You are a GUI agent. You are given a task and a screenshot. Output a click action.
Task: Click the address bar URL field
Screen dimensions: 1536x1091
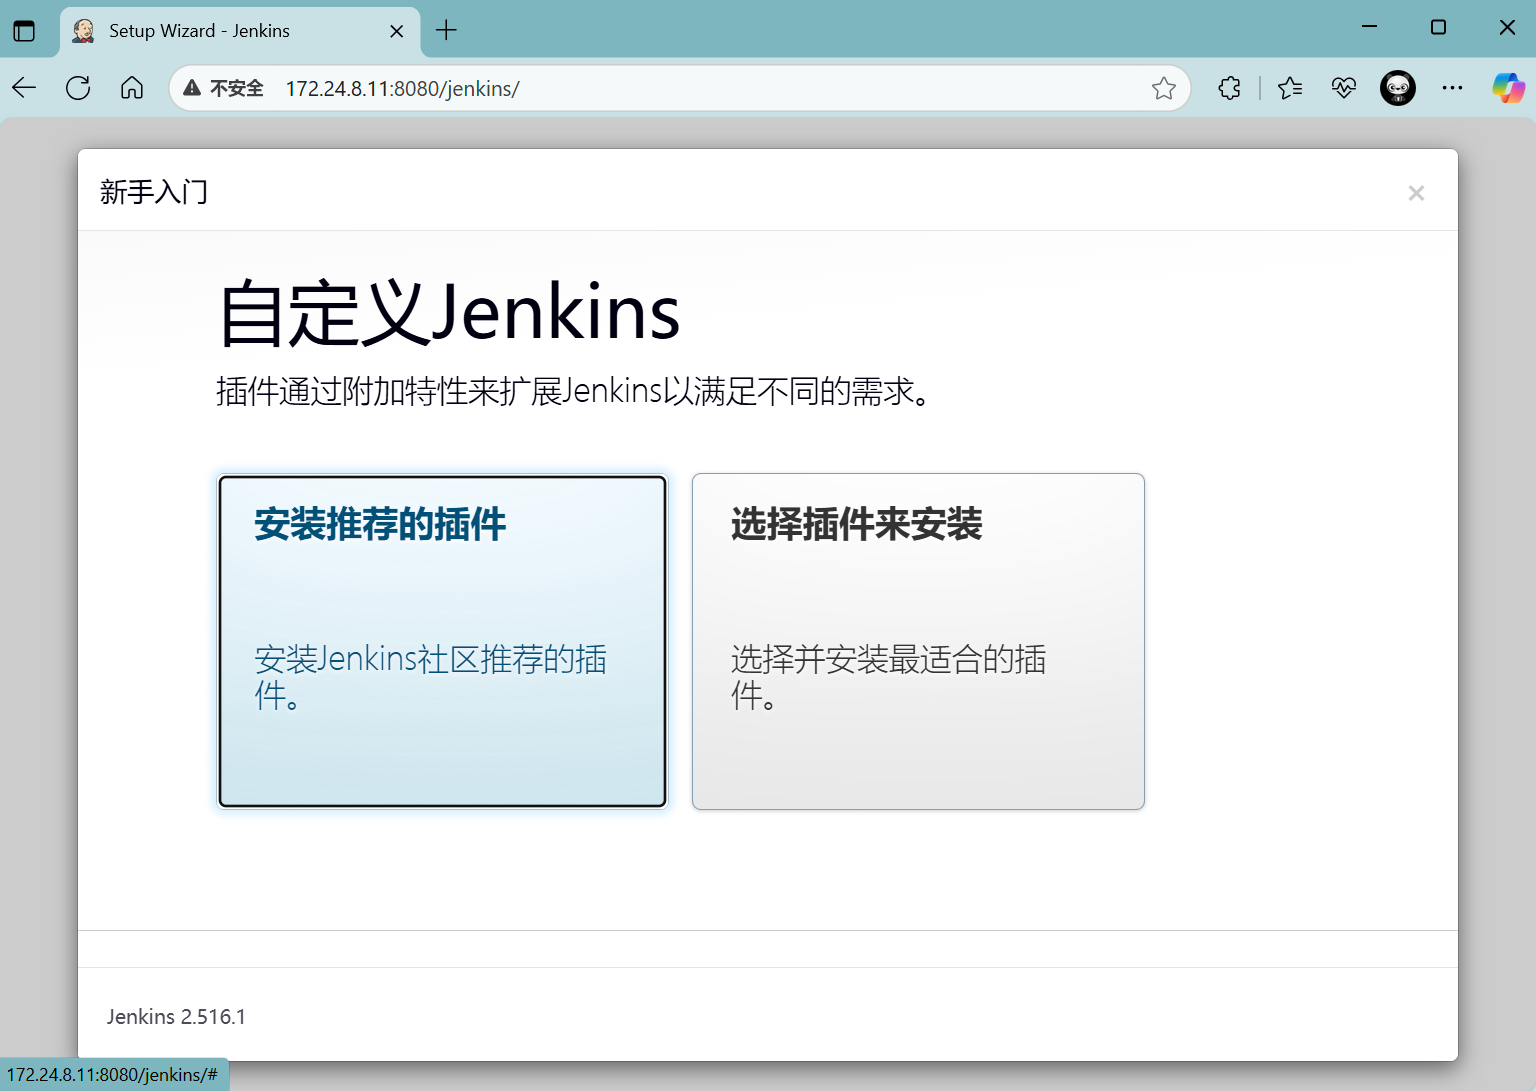coord(700,88)
